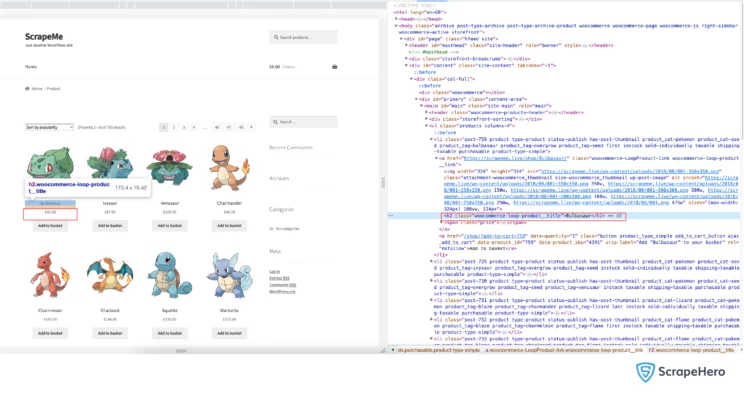Image resolution: width=744 pixels, height=396 pixels.
Task: Select the Charmander product title
Action: click(x=229, y=203)
